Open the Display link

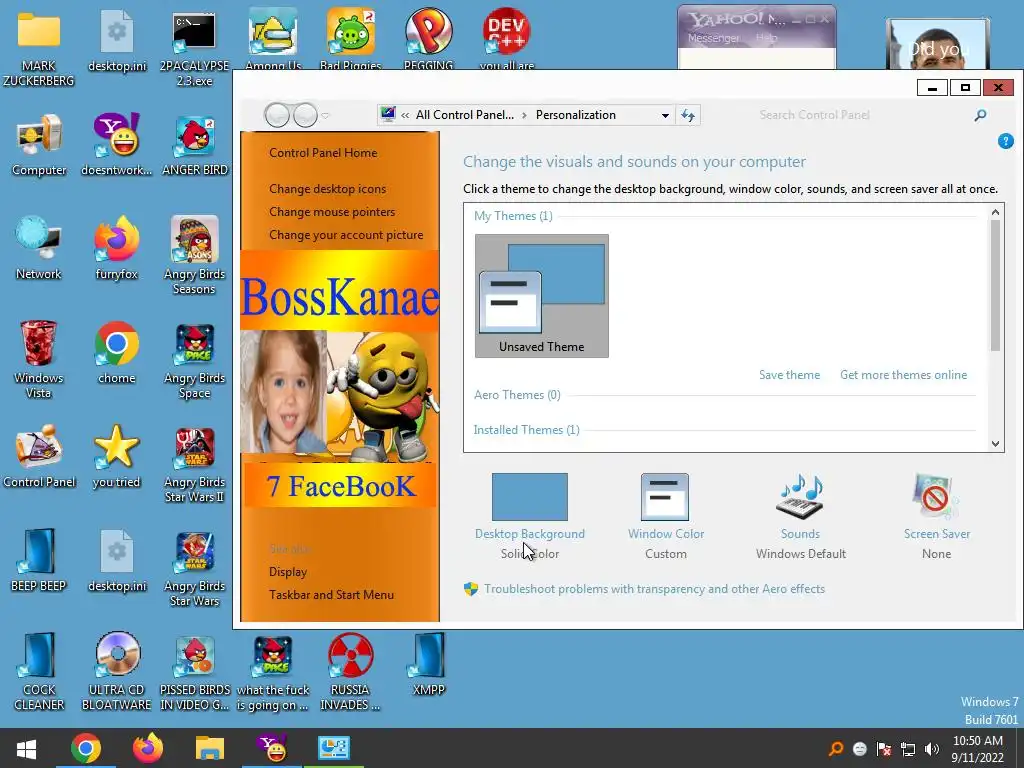pos(288,572)
